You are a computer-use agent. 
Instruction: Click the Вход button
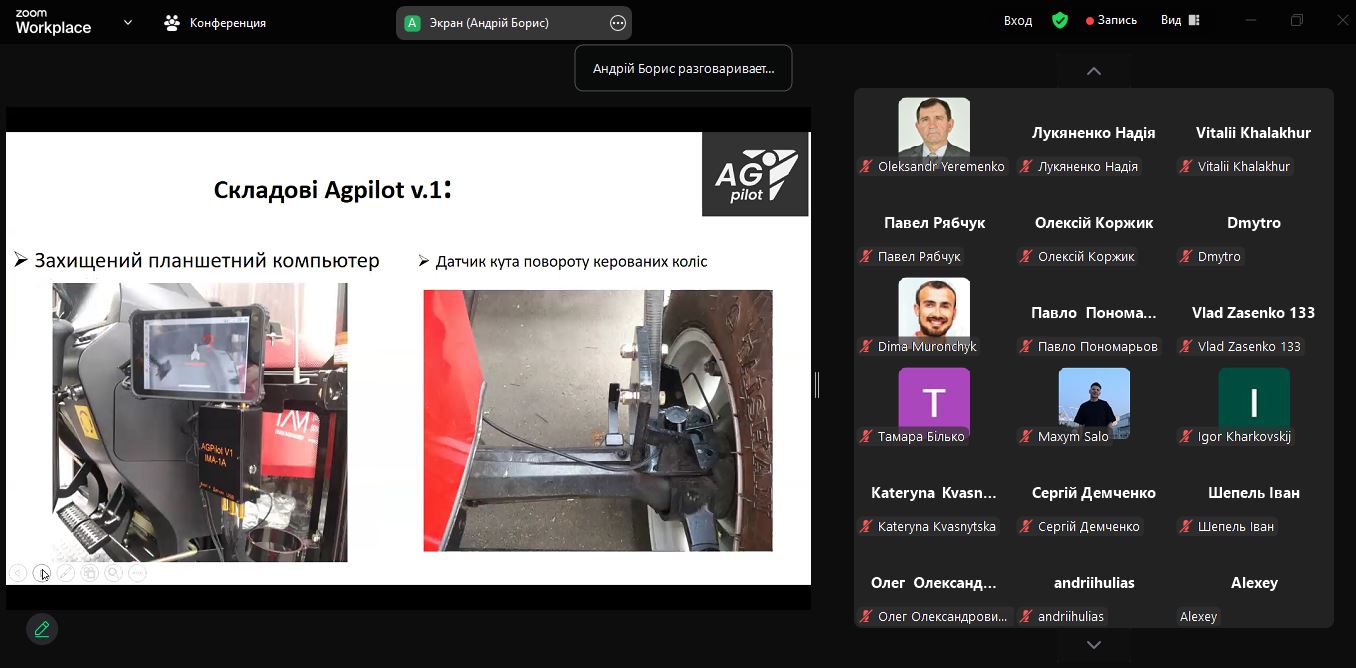pyautogui.click(x=1018, y=21)
